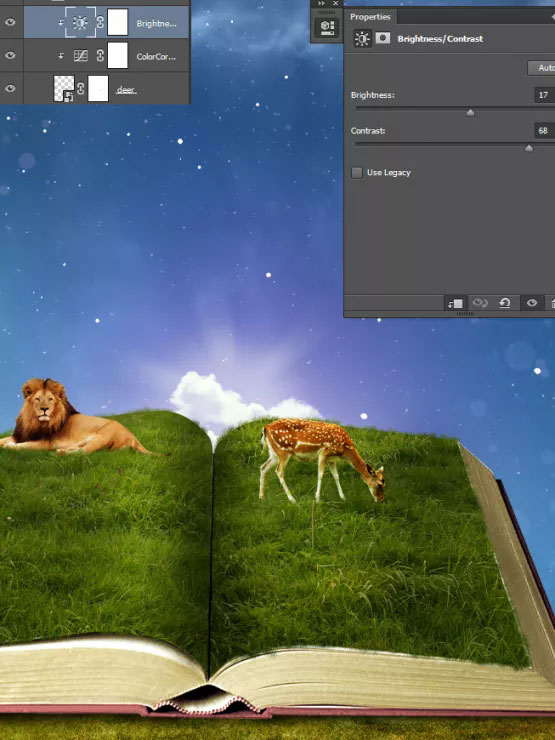Hide the Brightness/Contrast layer with its eye icon

pos(10,22)
